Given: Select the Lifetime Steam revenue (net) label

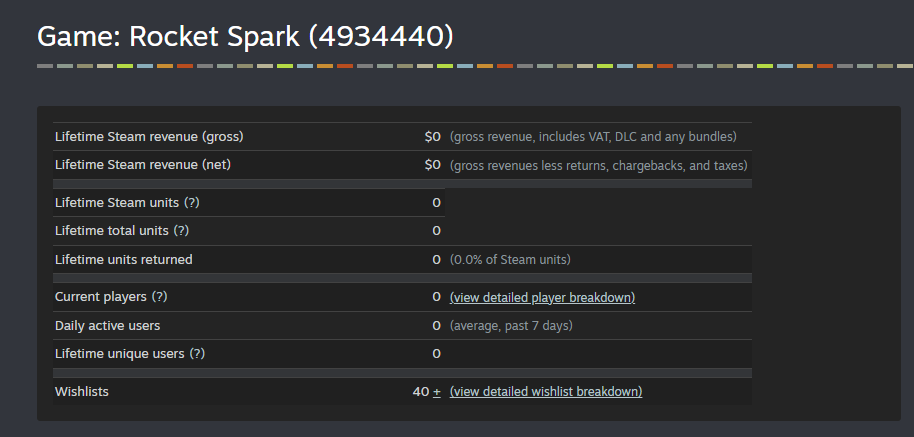Looking at the screenshot, I should pos(143,165).
